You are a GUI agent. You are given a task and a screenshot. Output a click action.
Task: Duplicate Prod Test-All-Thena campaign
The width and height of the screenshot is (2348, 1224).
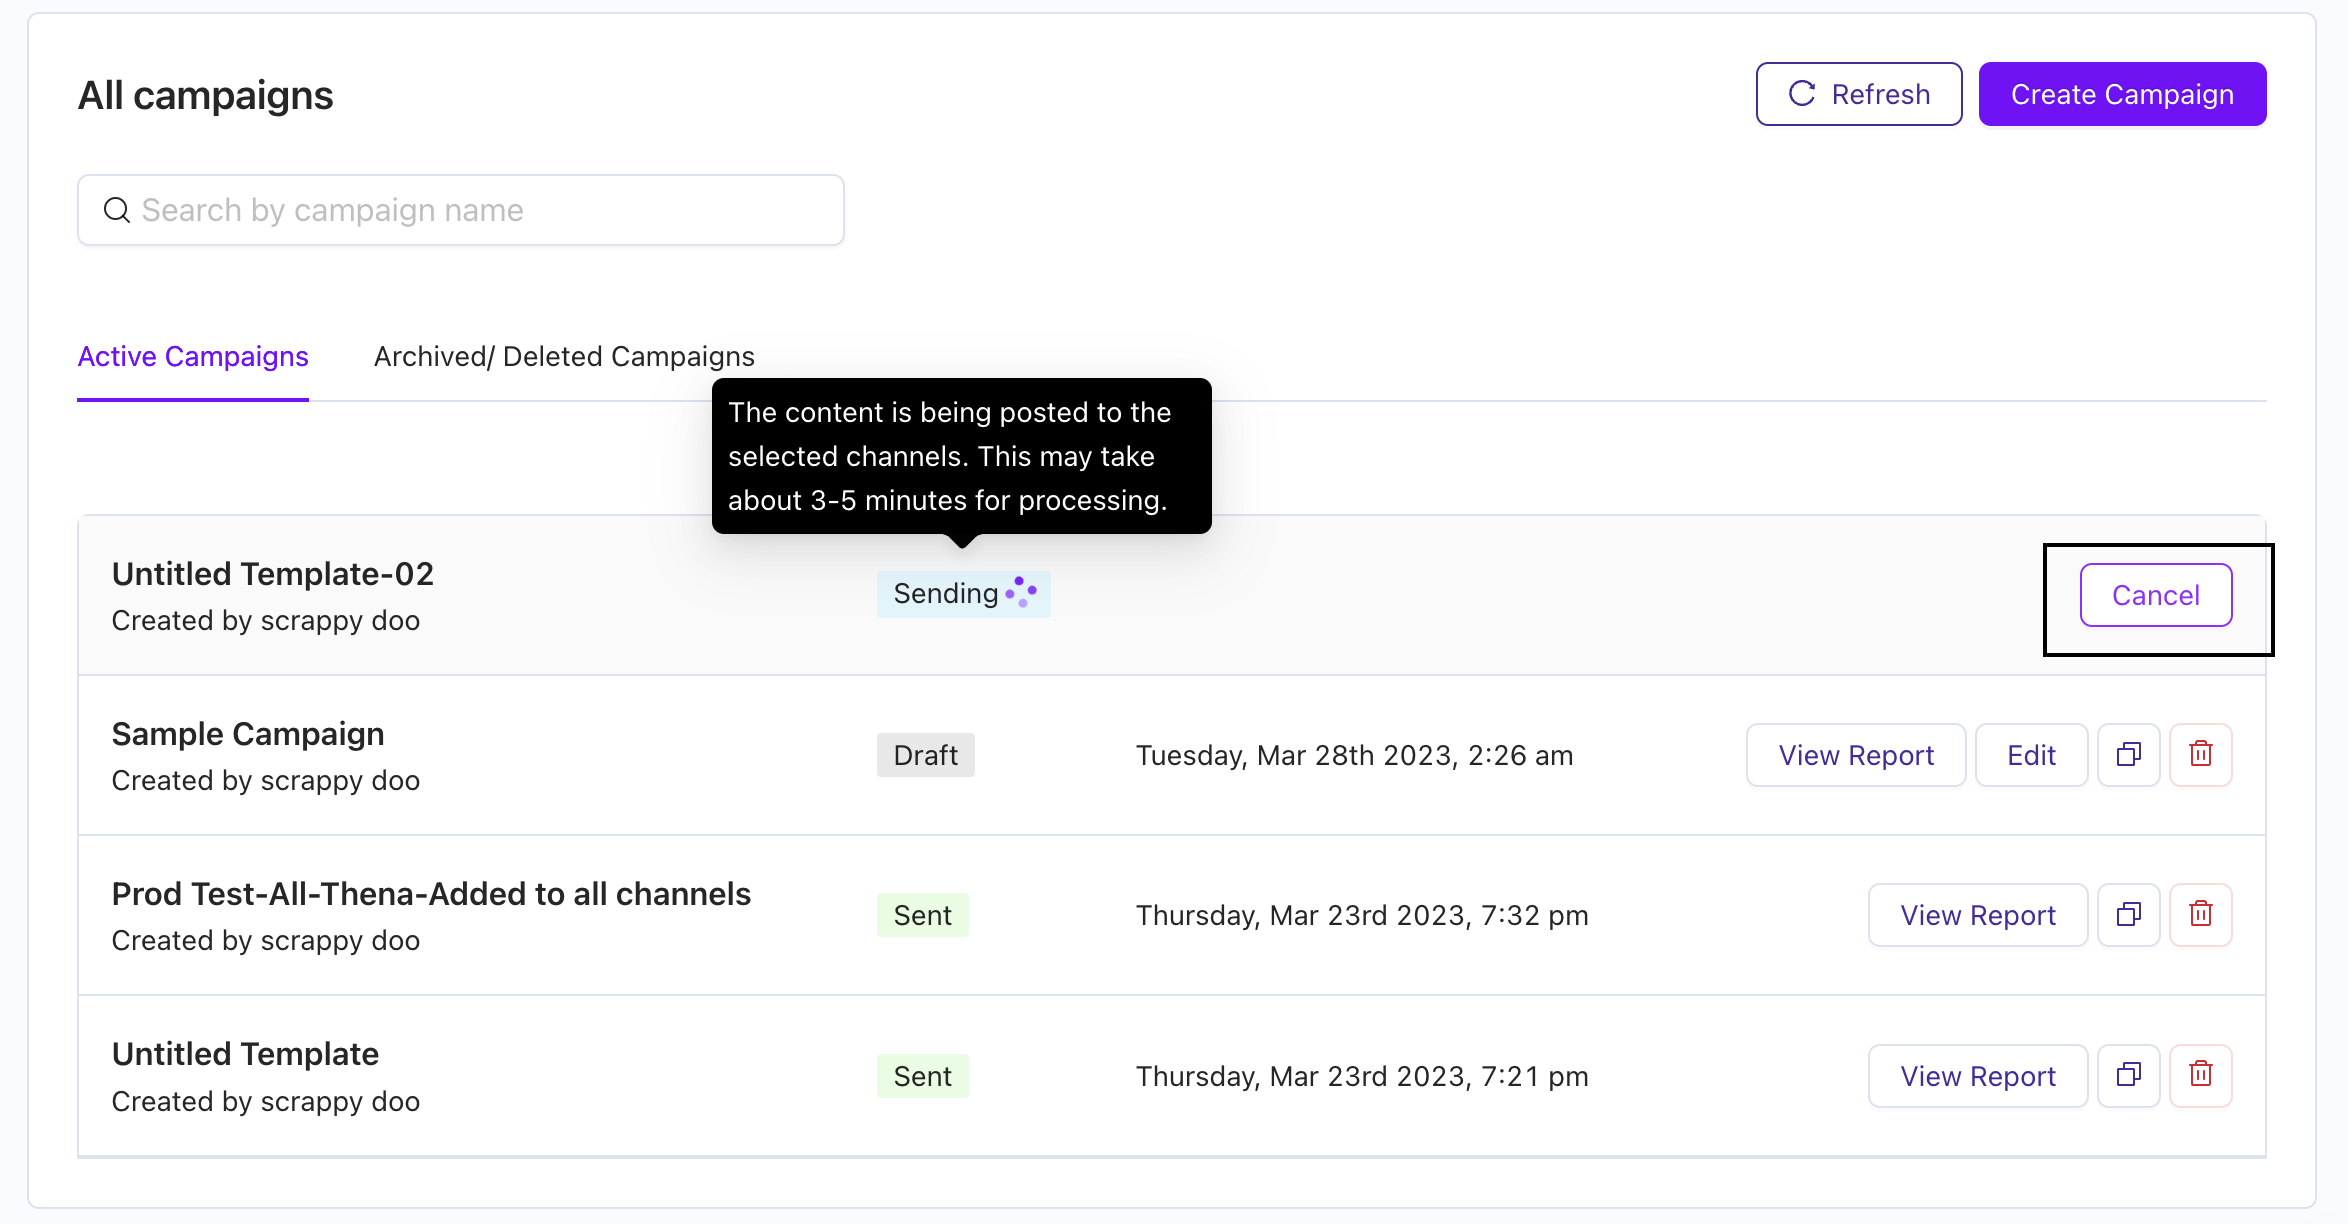pyautogui.click(x=2128, y=915)
